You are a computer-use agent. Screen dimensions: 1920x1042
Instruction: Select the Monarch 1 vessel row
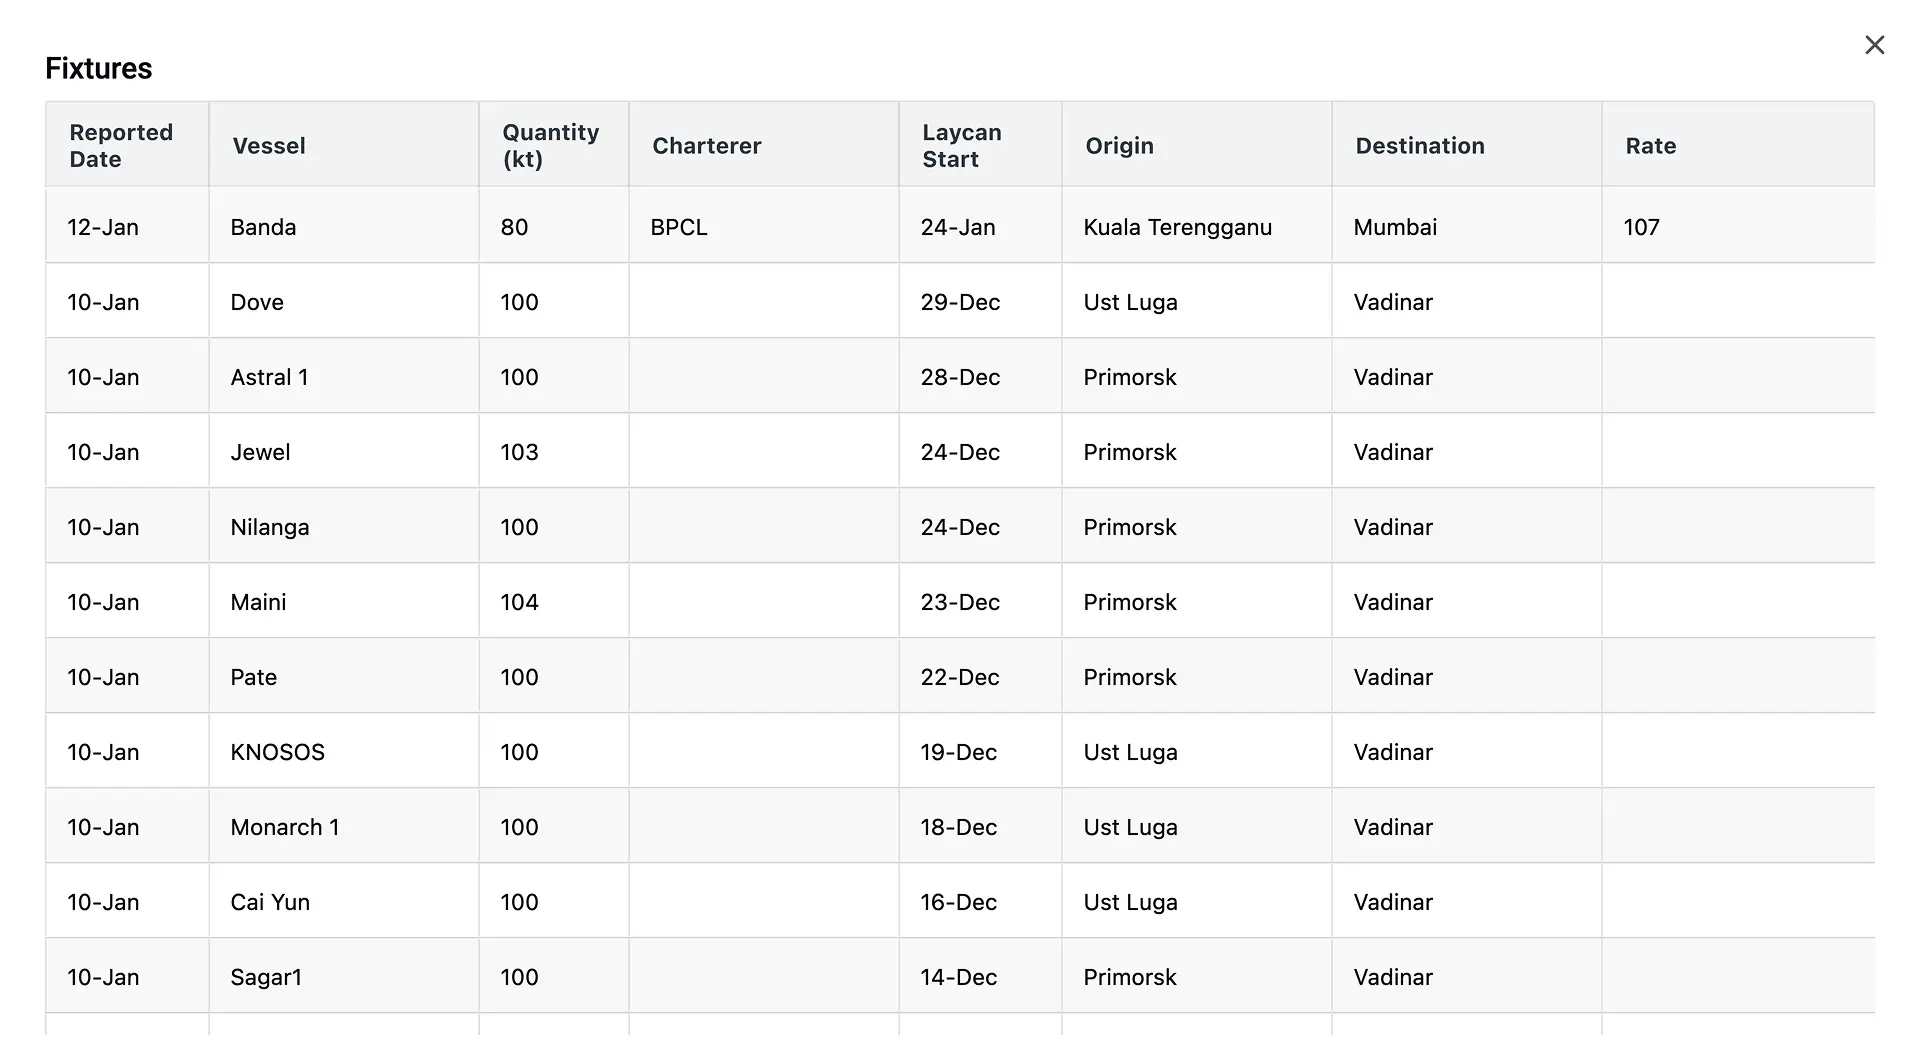coord(285,826)
